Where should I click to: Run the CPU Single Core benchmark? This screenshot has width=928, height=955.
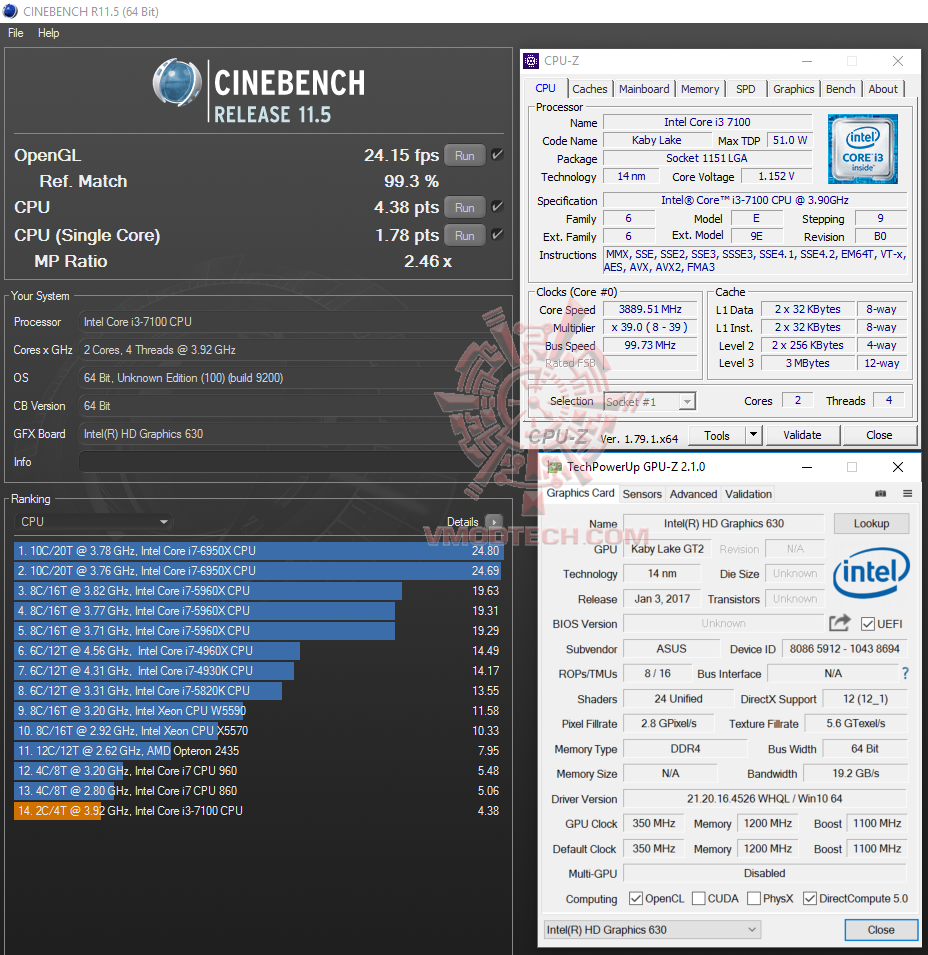pos(465,235)
